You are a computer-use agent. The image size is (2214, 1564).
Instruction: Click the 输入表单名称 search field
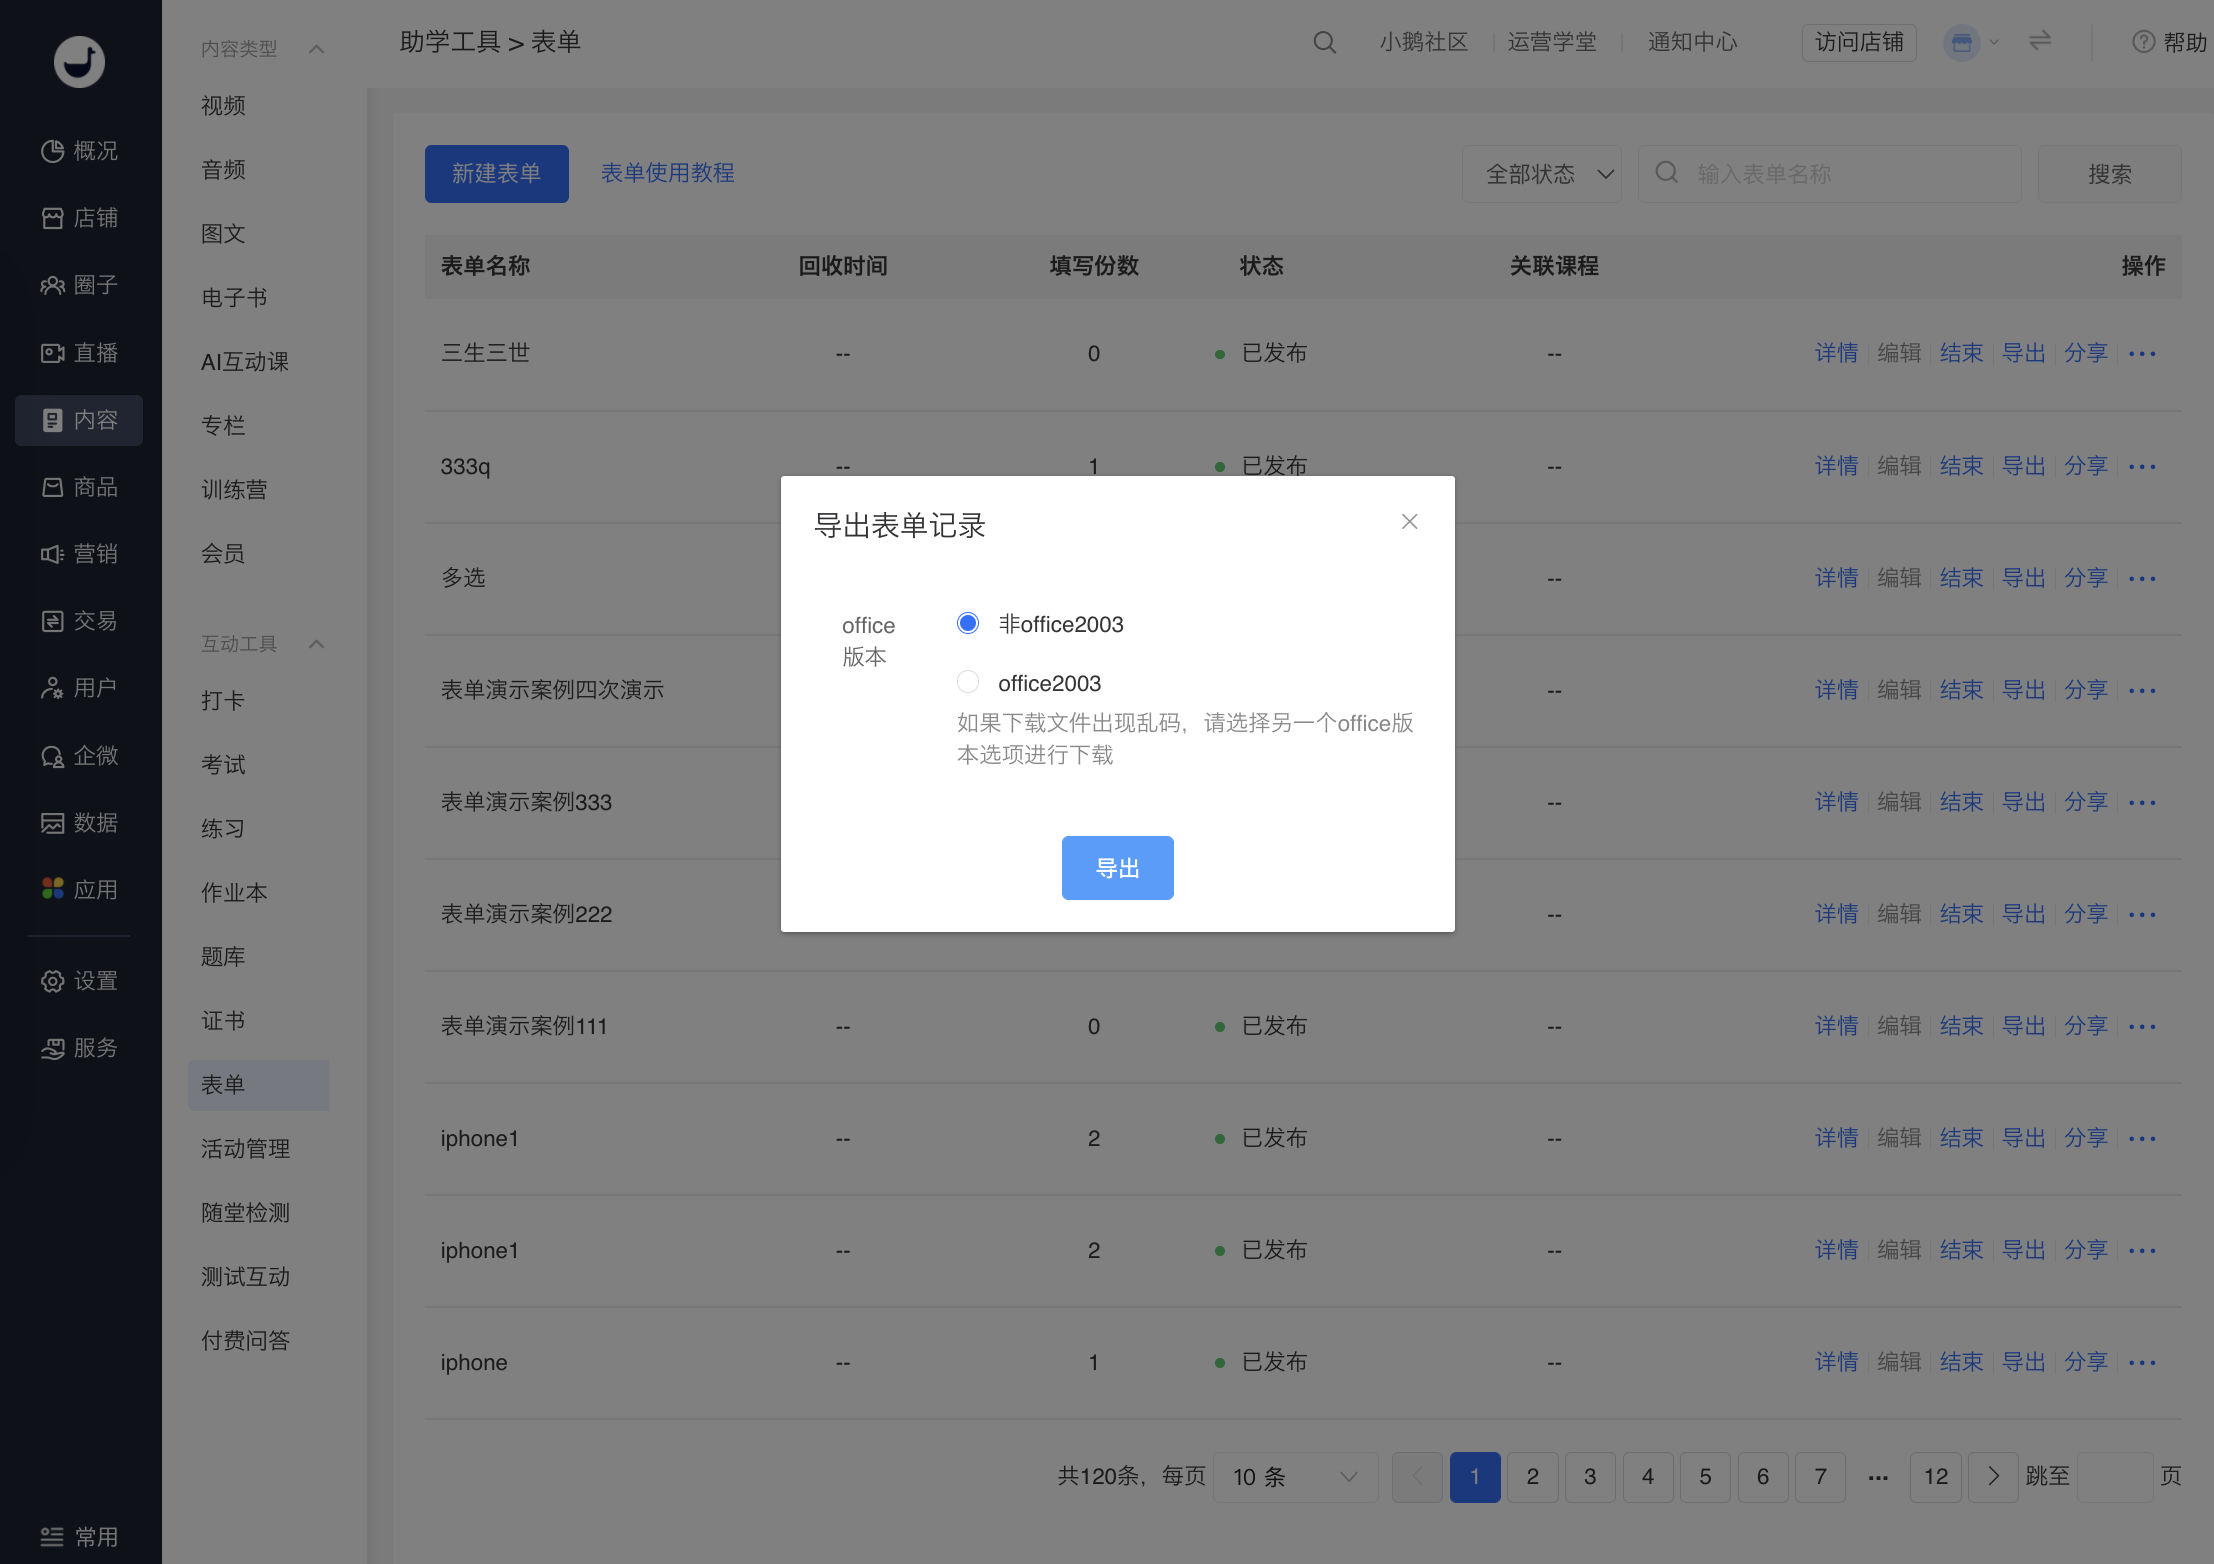(x=1829, y=174)
